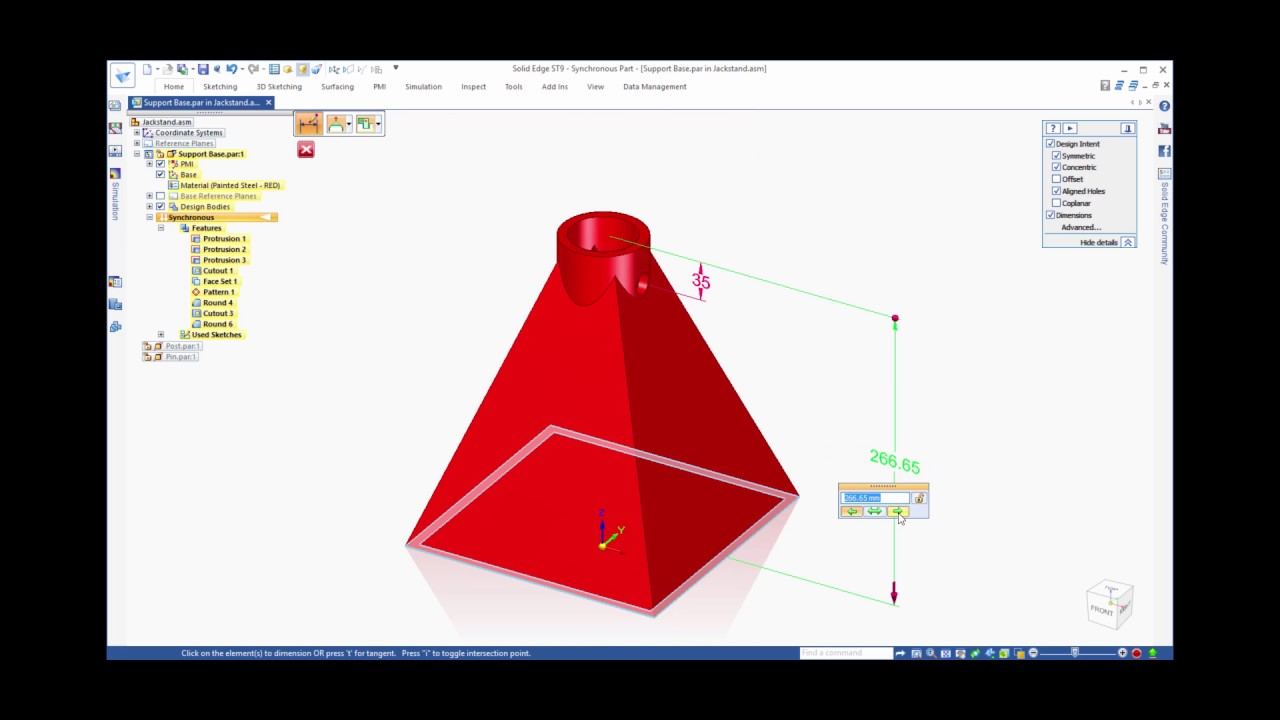Click the Zoom Area icon in status bar
The image size is (1280, 720).
916,653
